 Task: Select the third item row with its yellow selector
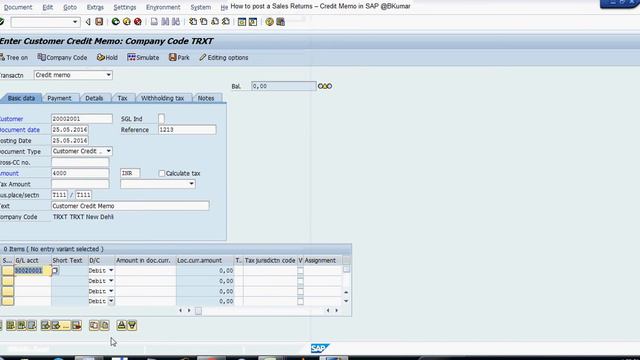[x=8, y=291]
